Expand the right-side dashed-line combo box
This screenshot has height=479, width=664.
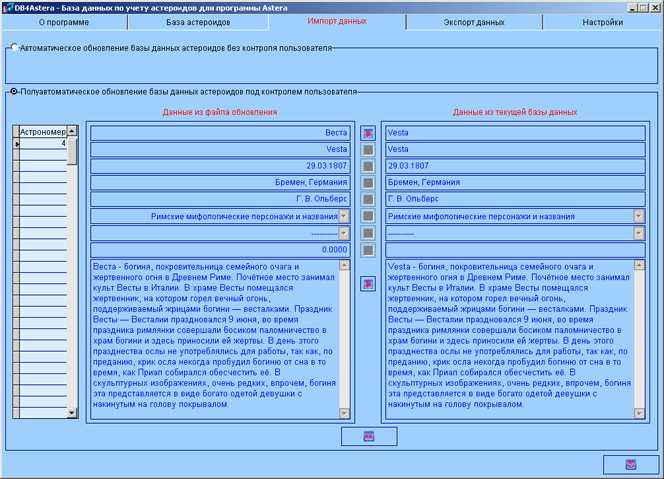point(638,233)
